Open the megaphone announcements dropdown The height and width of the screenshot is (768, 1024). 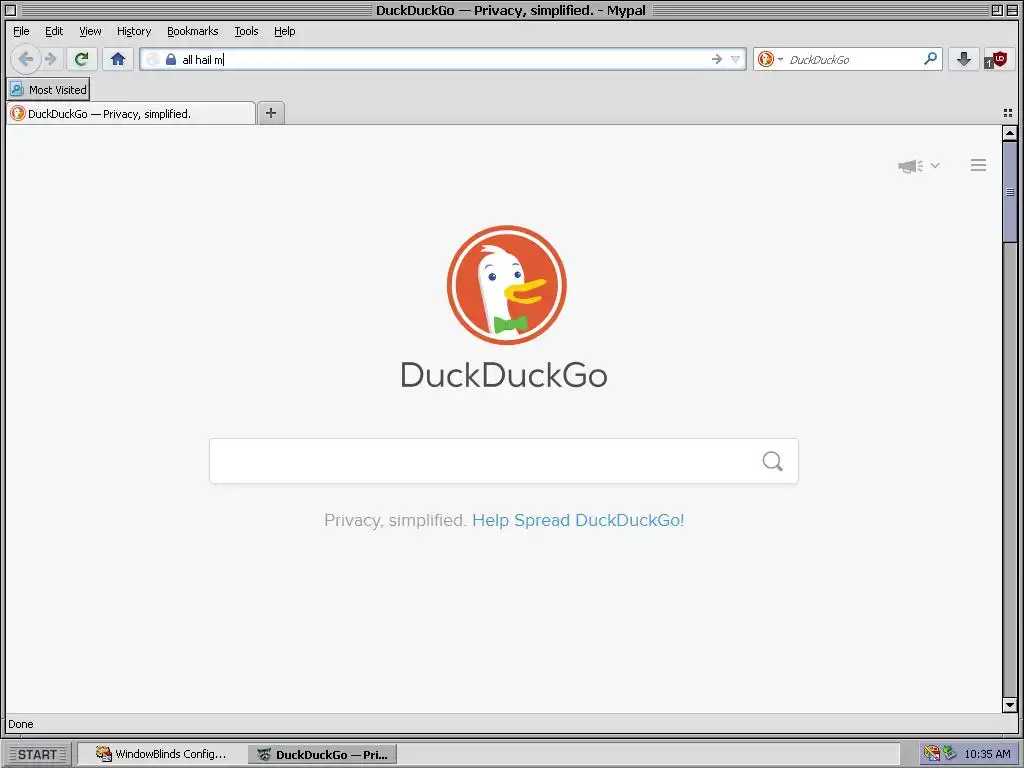(918, 166)
